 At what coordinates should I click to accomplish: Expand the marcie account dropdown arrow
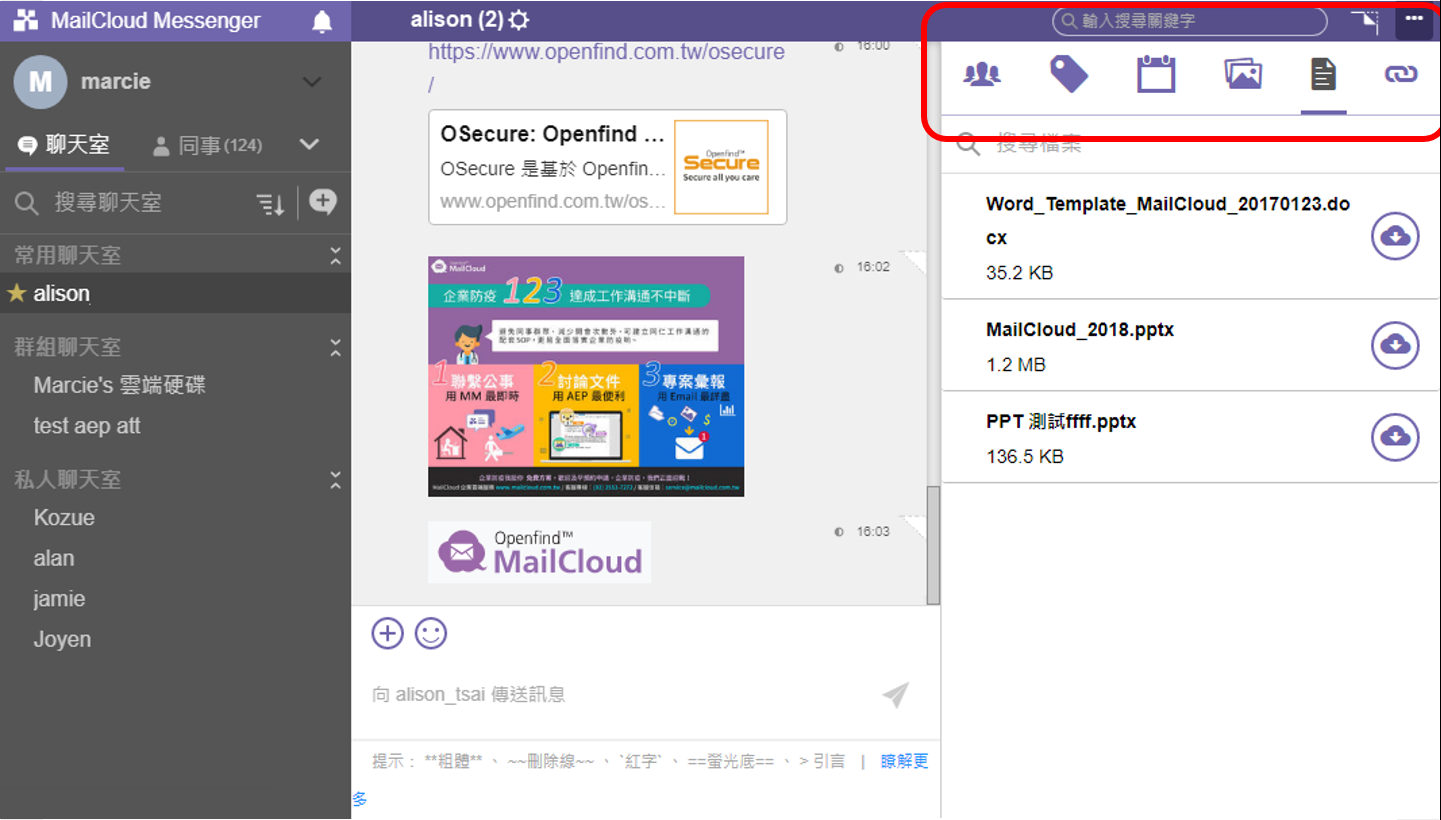click(312, 82)
